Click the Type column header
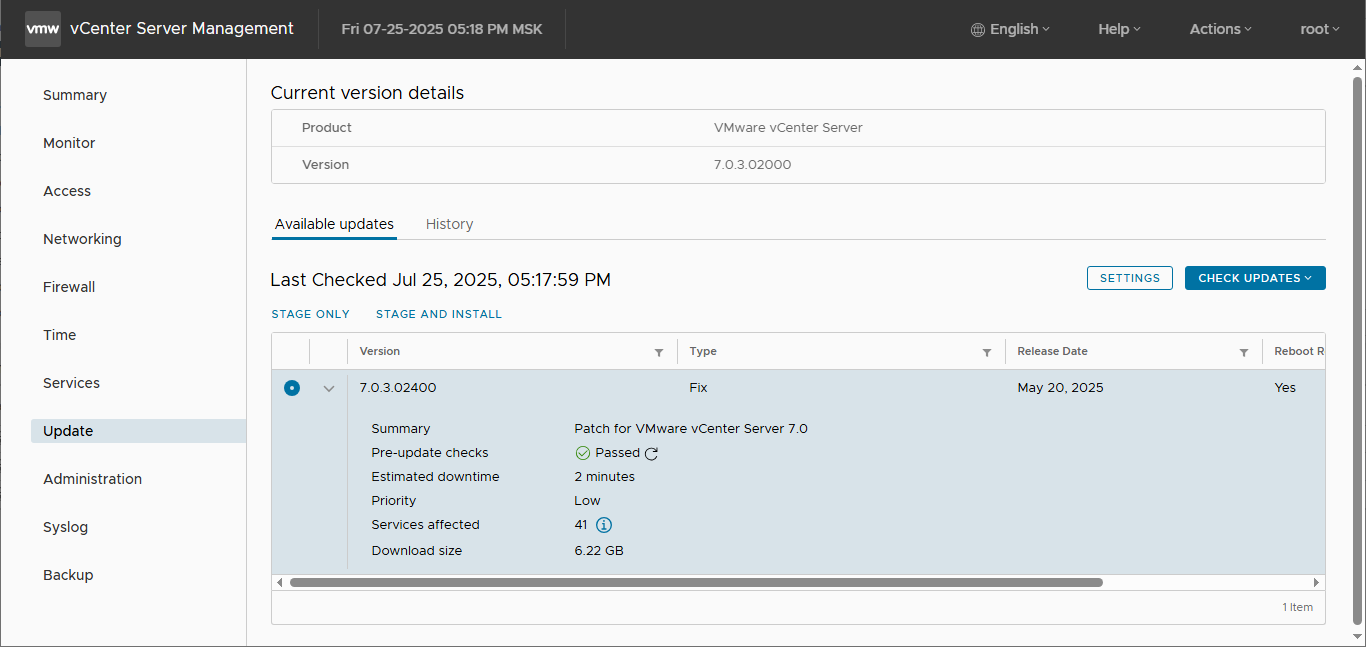 pos(703,352)
